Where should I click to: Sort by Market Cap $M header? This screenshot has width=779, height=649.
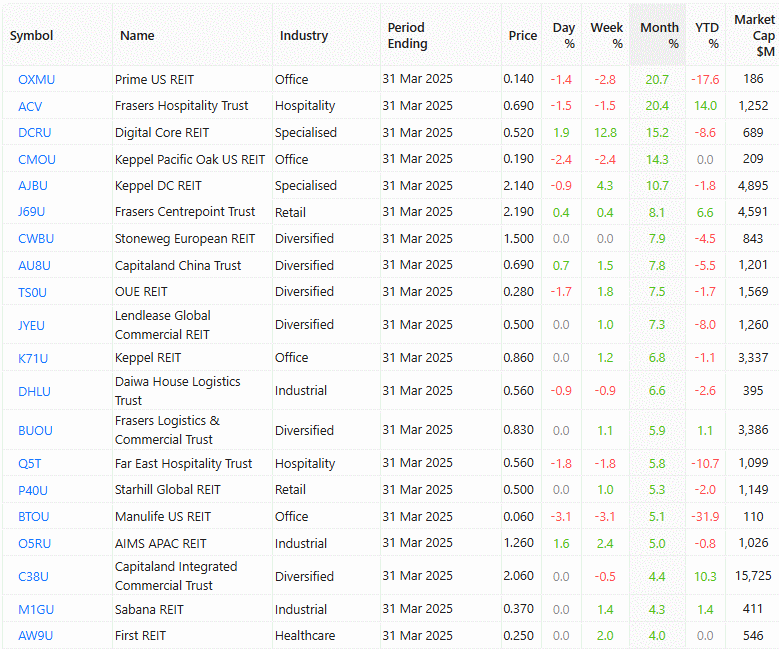pyautogui.click(x=753, y=36)
